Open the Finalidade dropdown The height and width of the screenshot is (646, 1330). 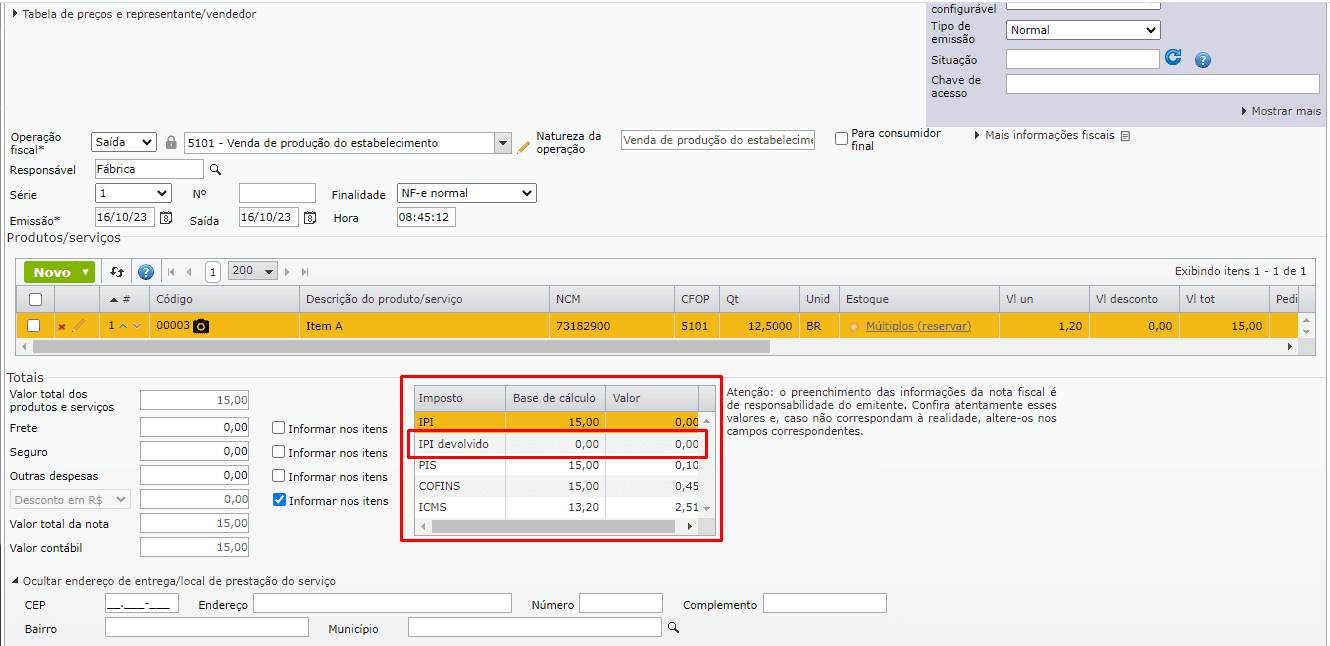click(467, 193)
